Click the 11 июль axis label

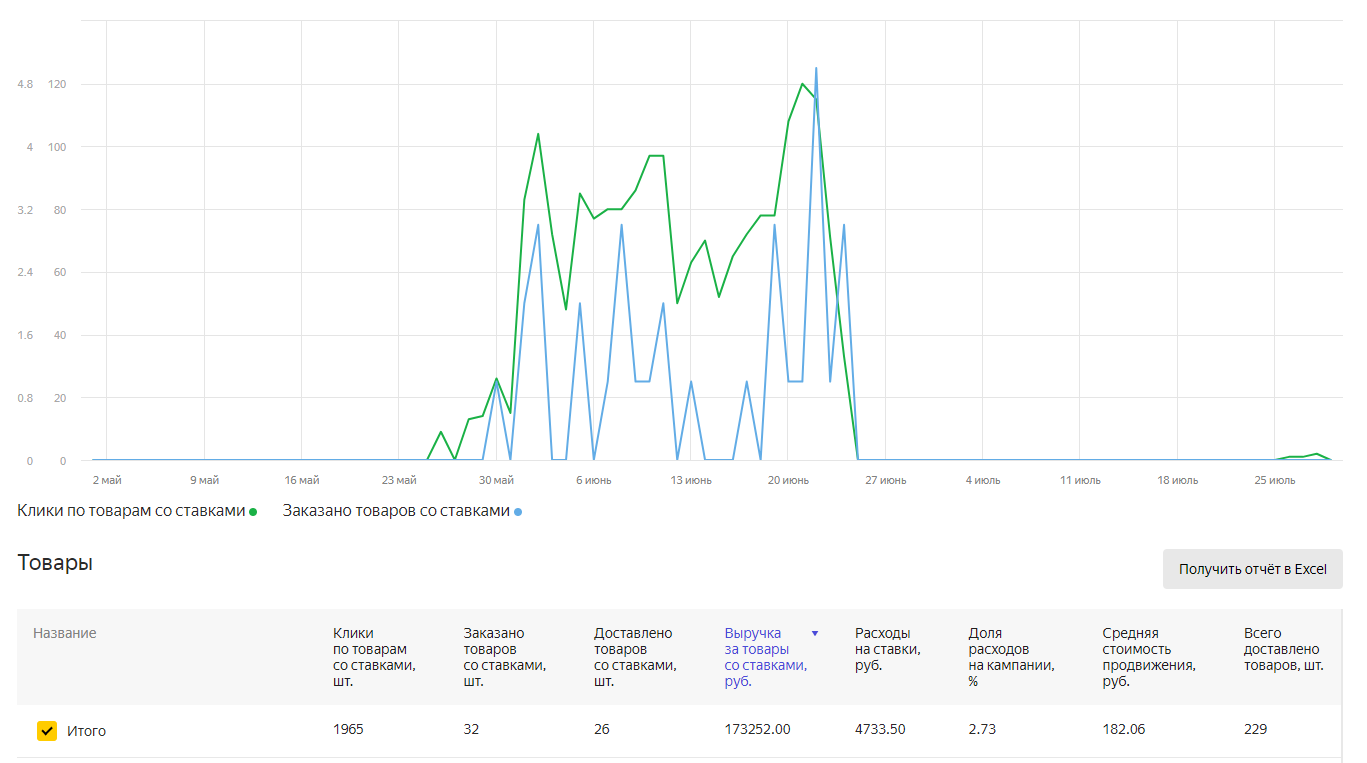1080,481
